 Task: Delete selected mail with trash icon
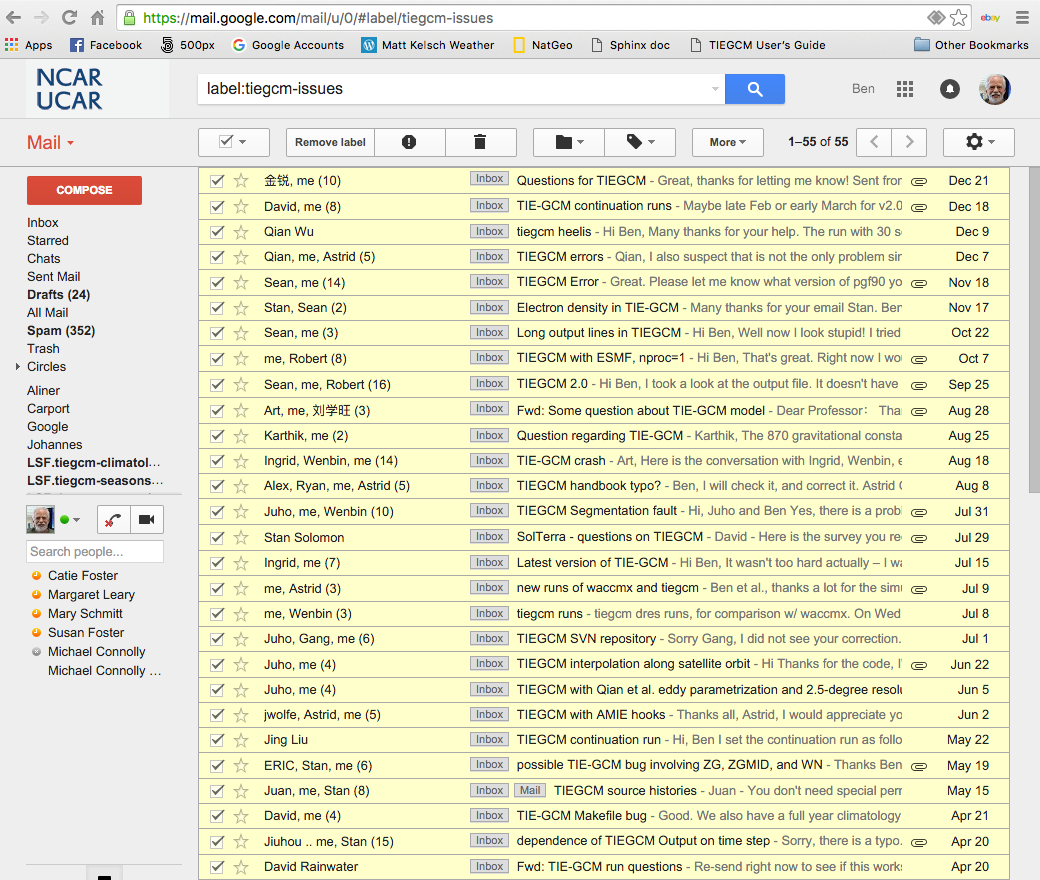coord(480,142)
